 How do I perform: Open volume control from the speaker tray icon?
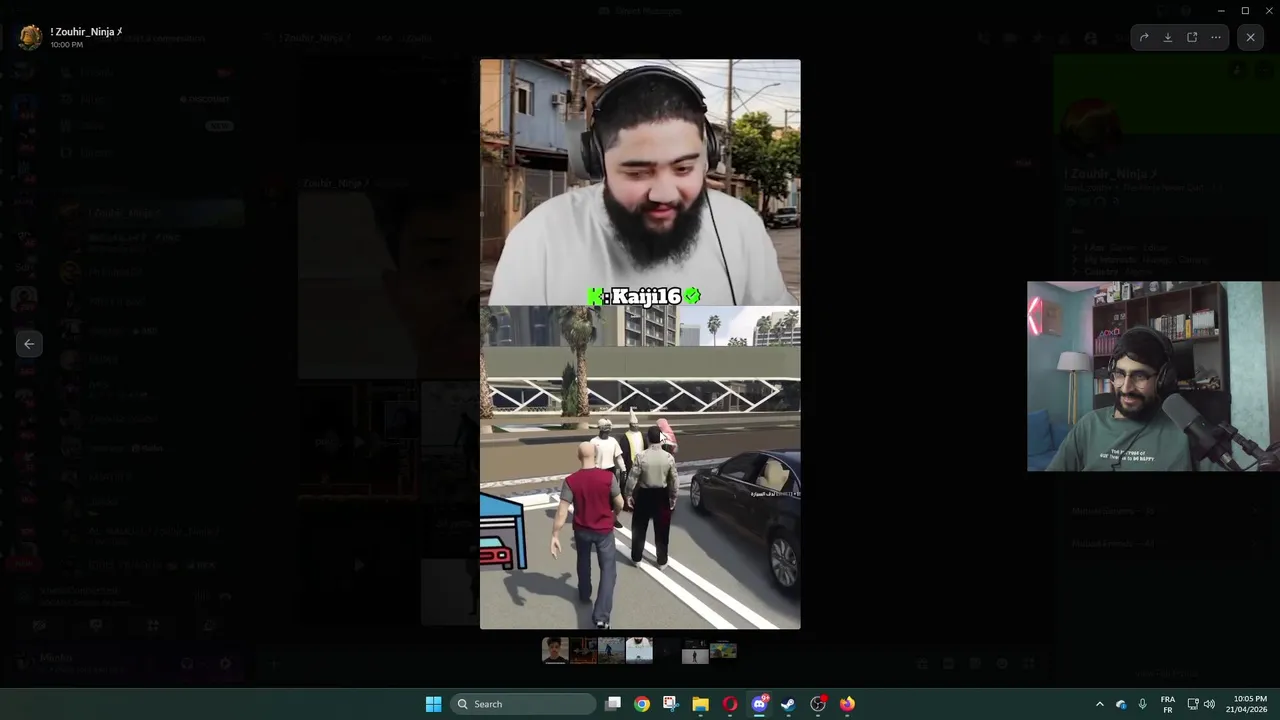(1209, 704)
